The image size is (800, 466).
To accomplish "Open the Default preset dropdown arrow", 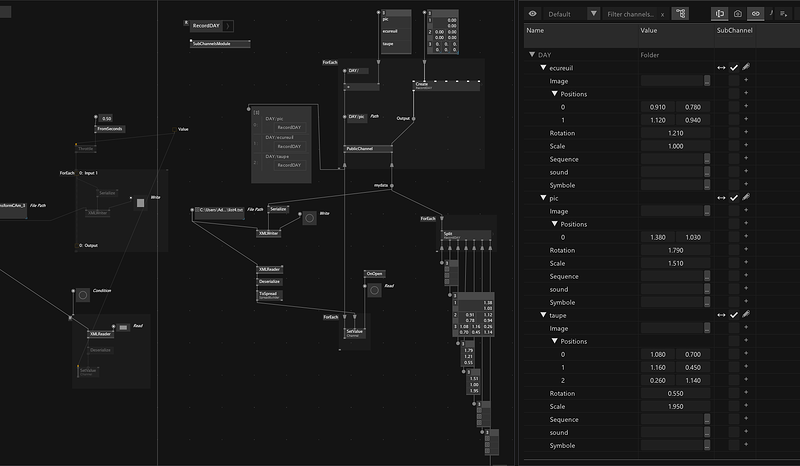I will coord(594,14).
